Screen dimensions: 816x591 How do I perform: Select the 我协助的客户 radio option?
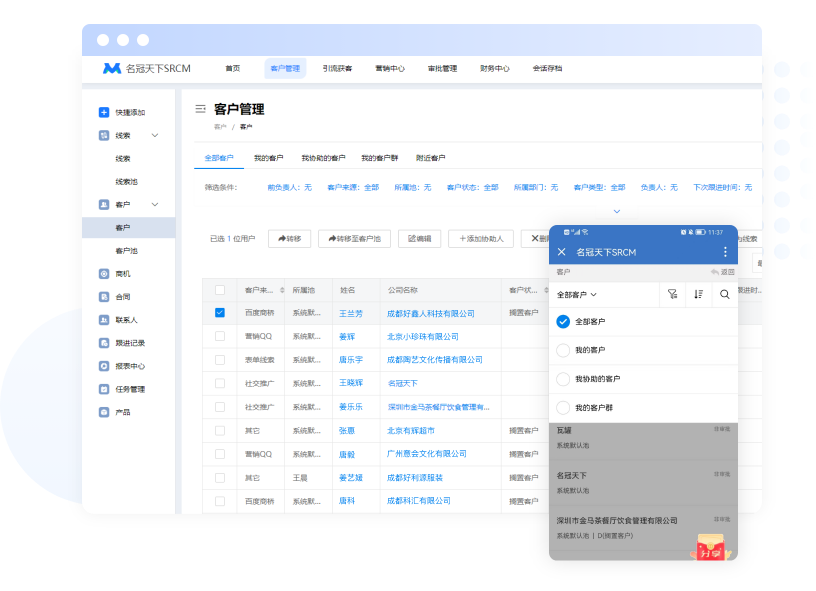563,379
